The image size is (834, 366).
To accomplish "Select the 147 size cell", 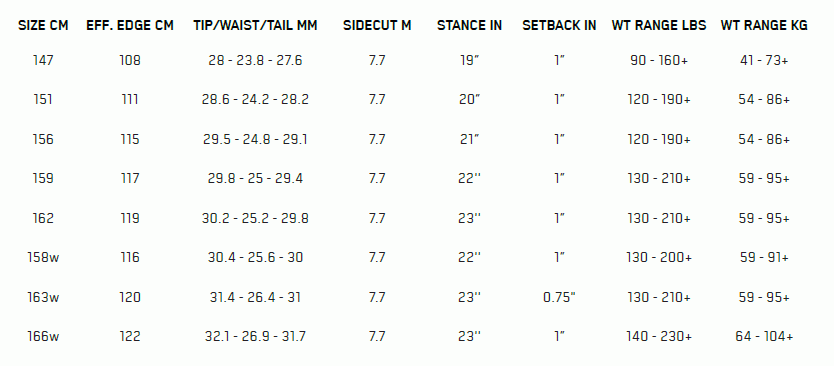I will 43,60.
